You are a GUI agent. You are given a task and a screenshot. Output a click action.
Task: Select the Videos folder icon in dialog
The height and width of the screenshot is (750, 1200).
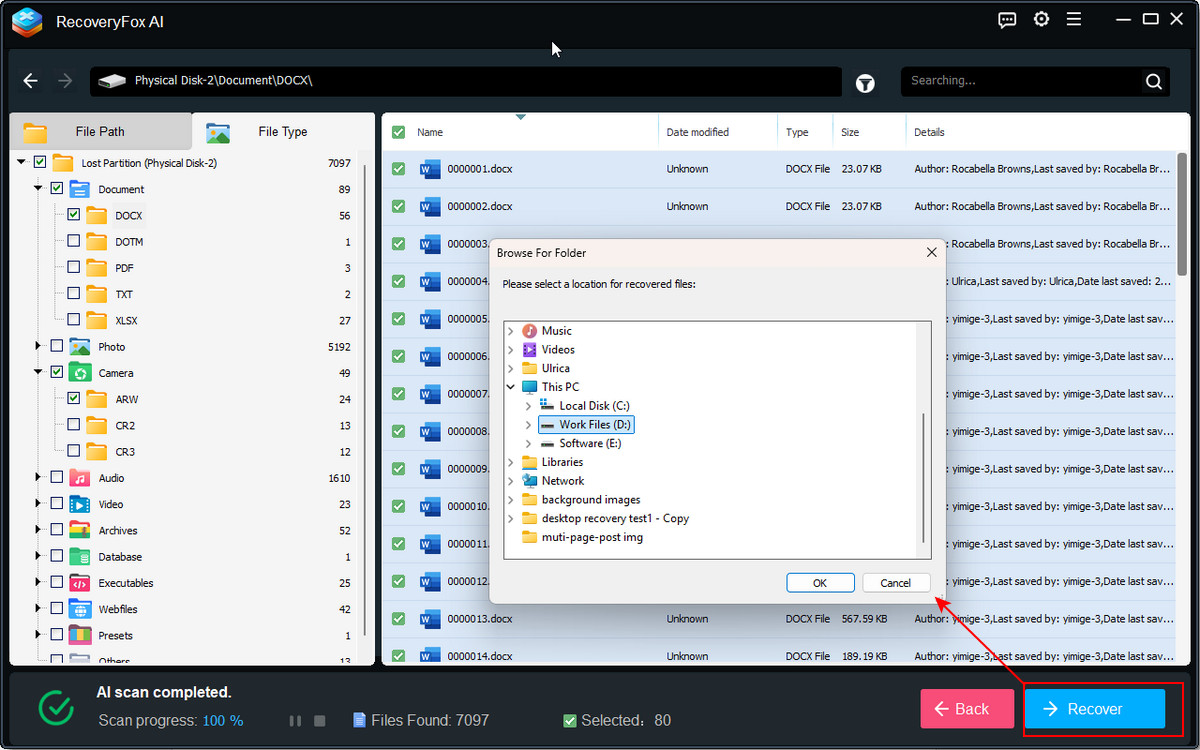point(530,350)
